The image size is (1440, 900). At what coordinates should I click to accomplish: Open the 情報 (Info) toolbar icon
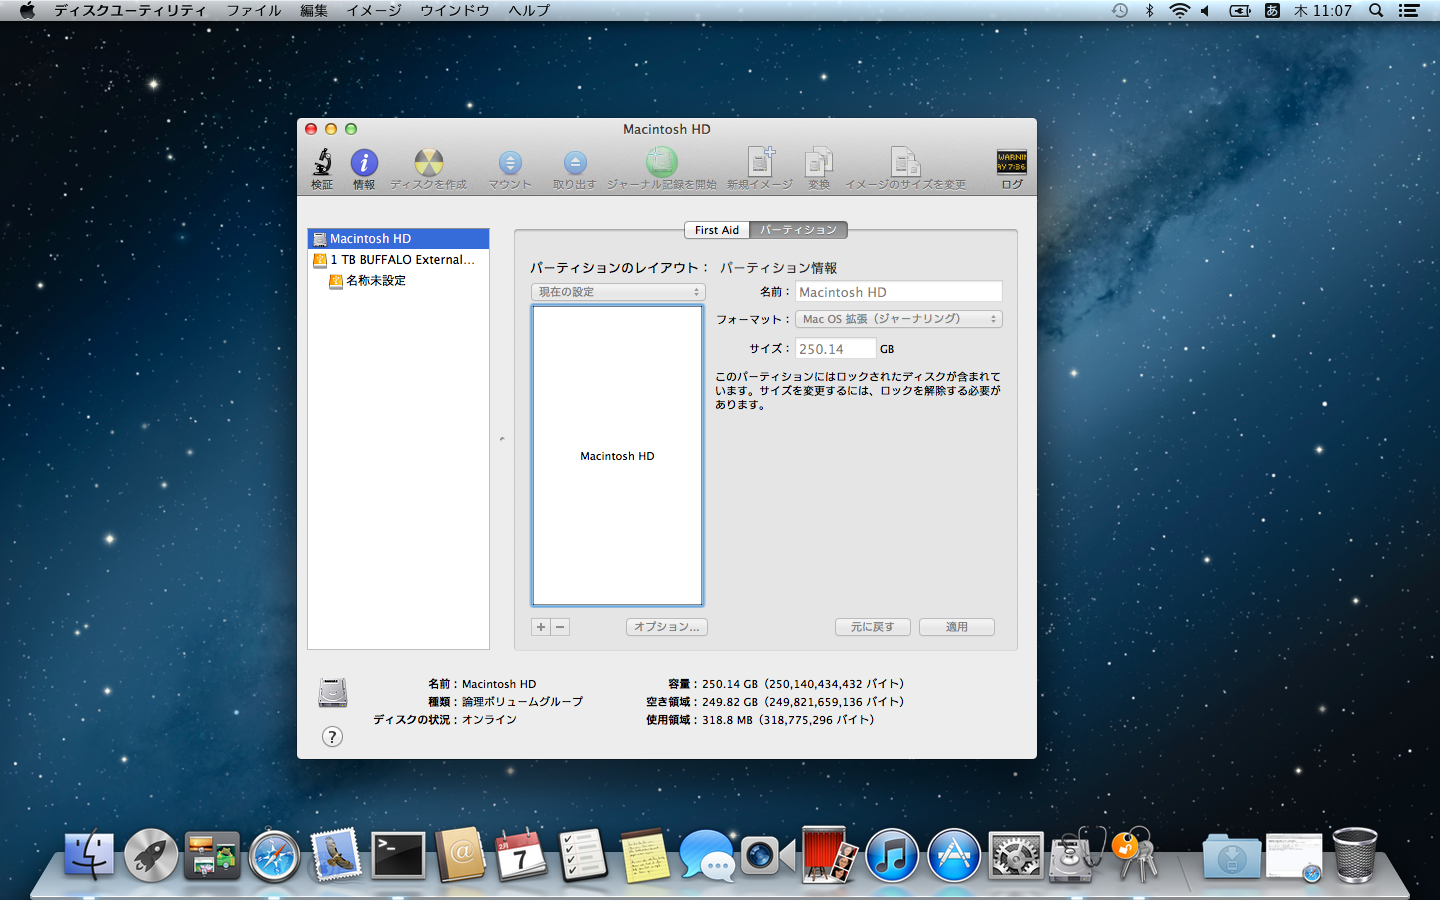(364, 163)
